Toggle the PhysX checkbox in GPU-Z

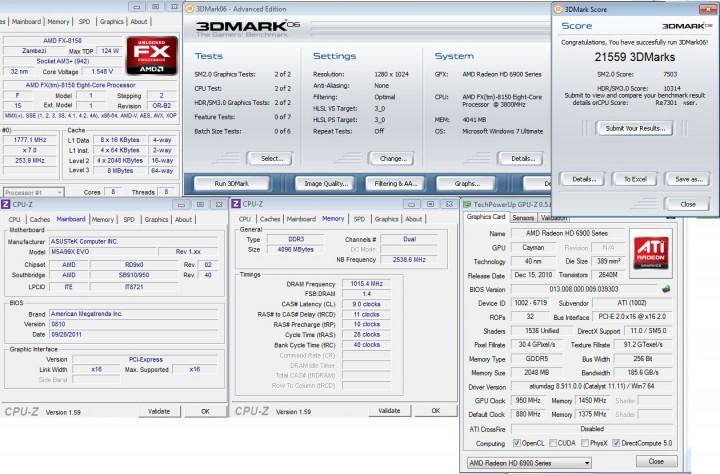point(585,443)
